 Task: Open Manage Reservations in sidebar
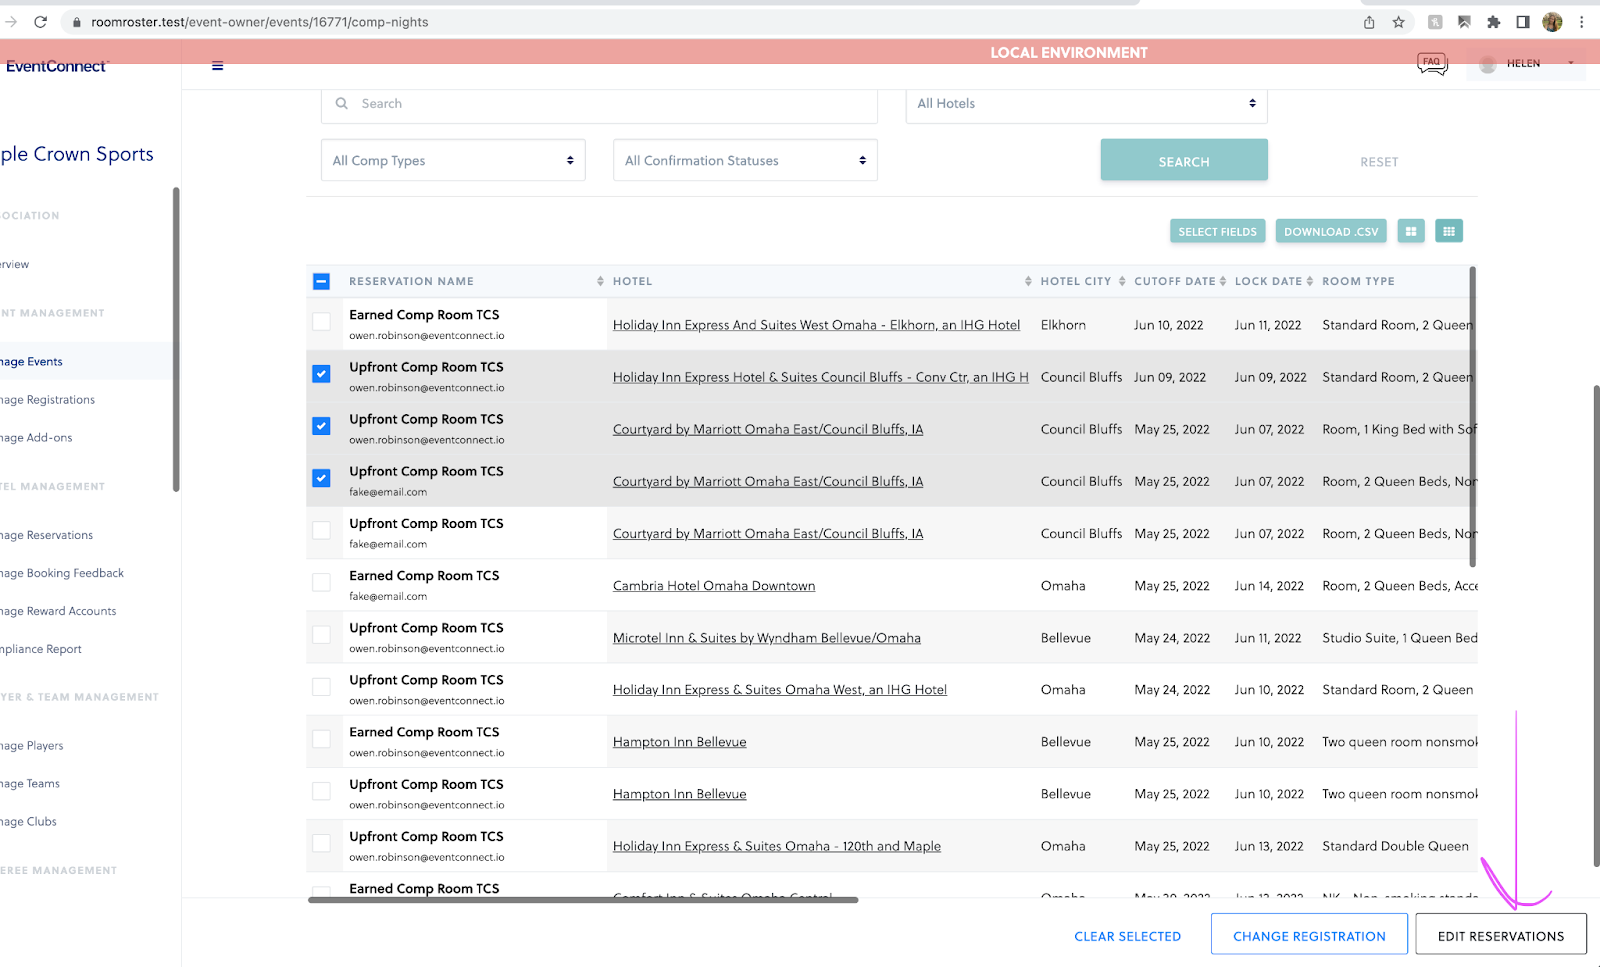[x=47, y=536]
